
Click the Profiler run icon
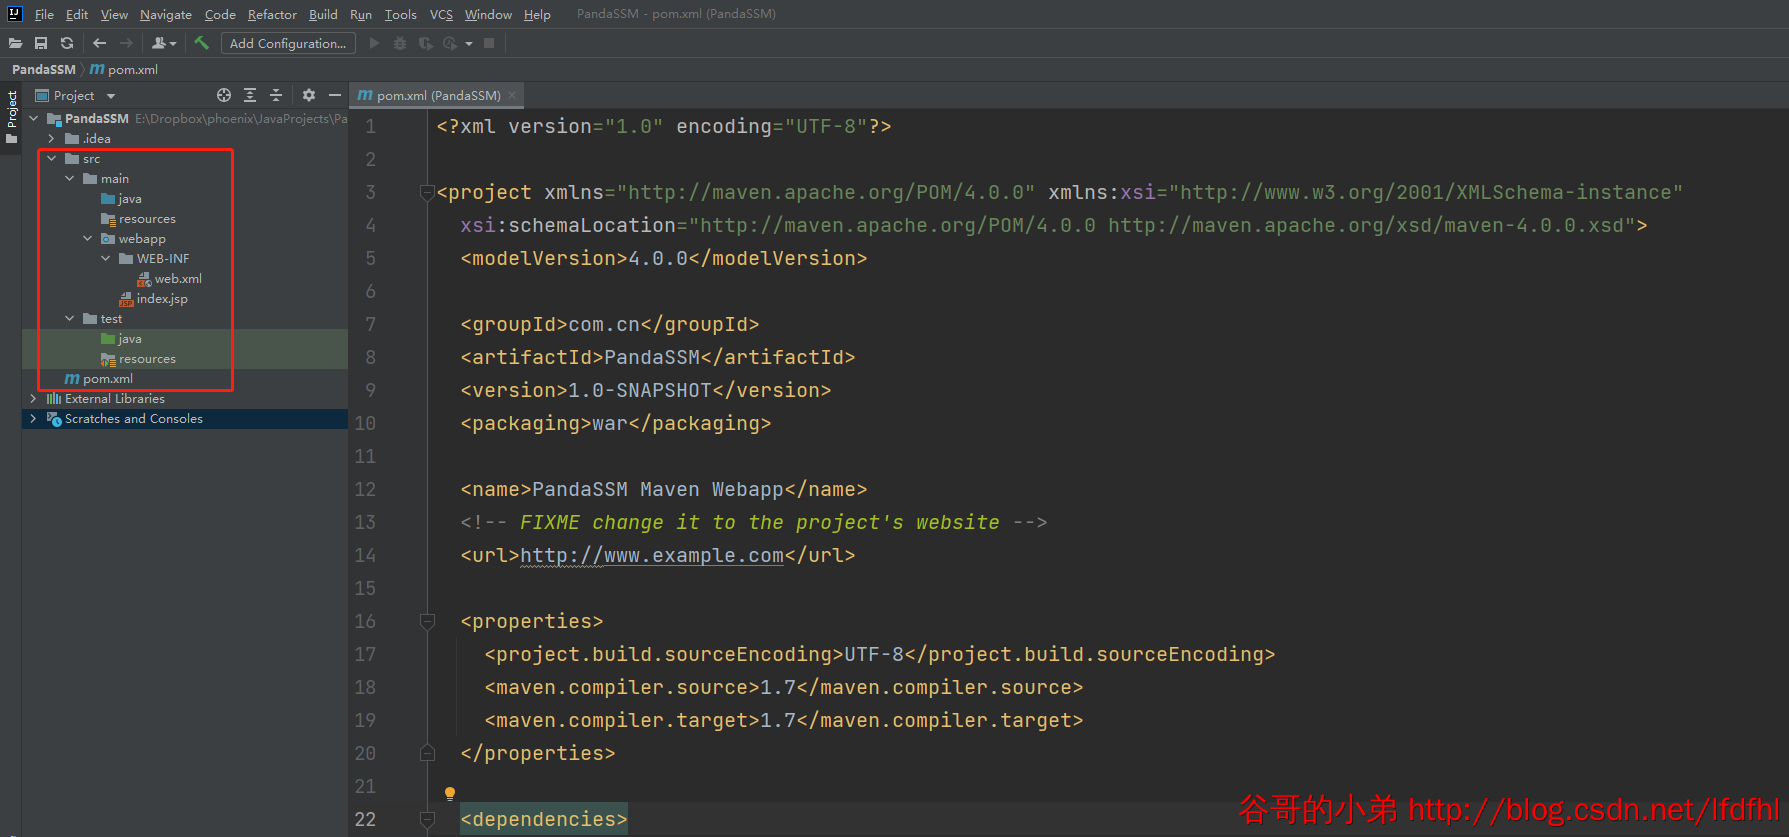coord(450,43)
